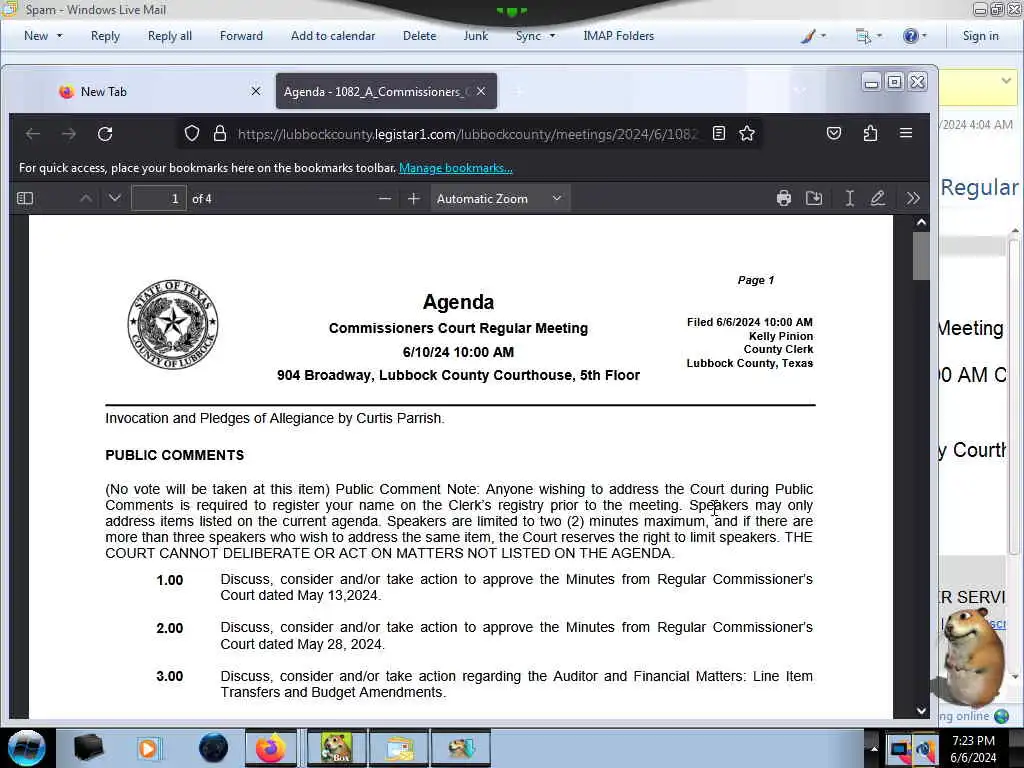Zoom in the PDF with plus
The height and width of the screenshot is (768, 1024).
[413, 199]
